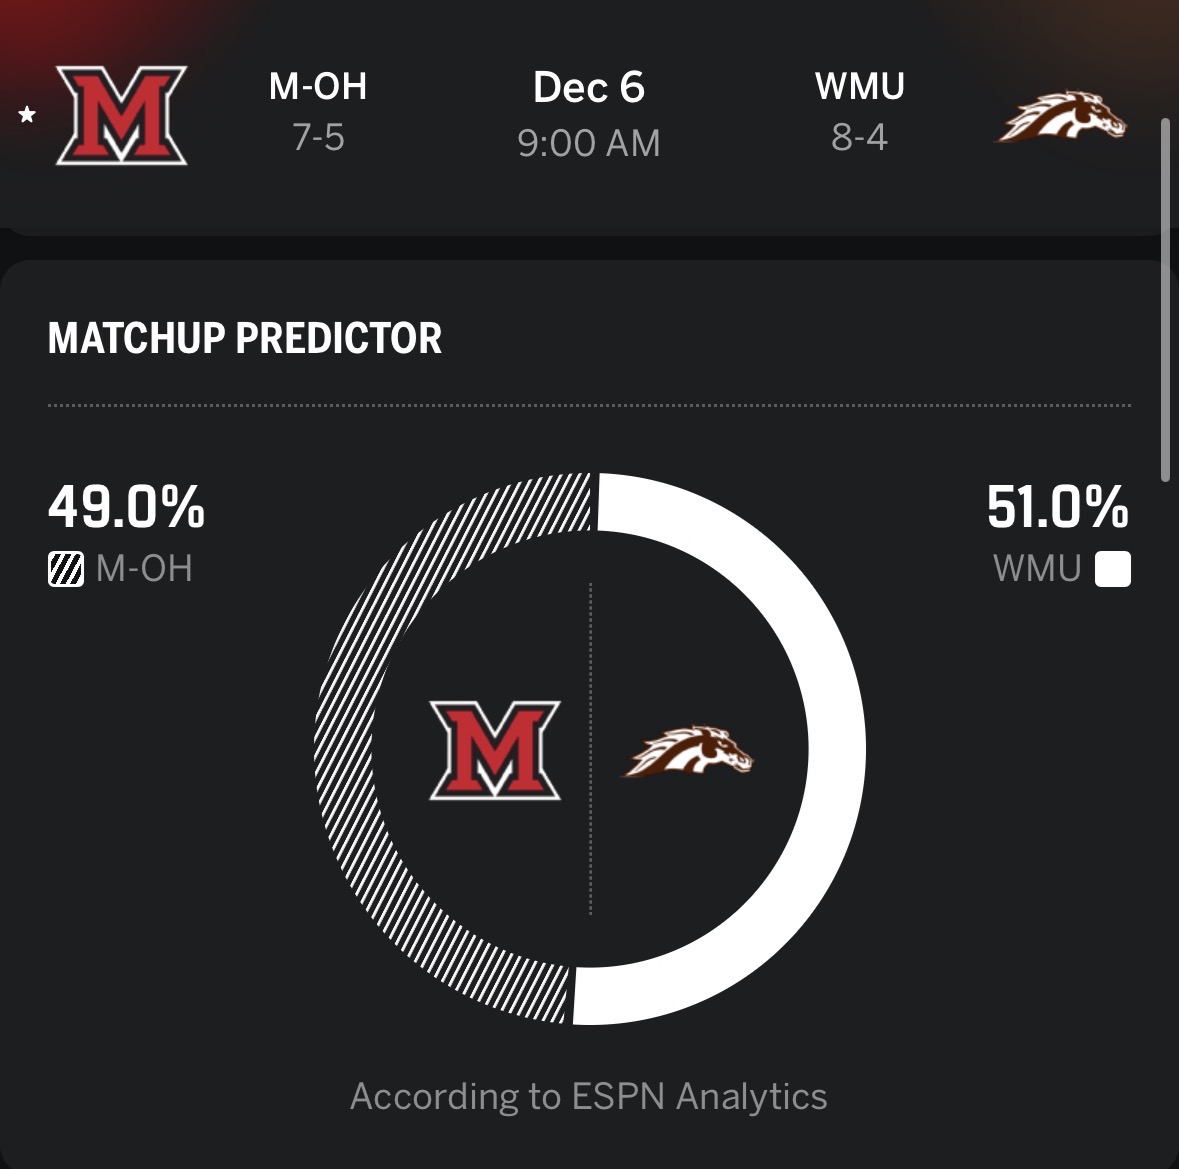Click bronco logo inside the donut chart
The image size is (1179, 1169).
click(x=689, y=752)
